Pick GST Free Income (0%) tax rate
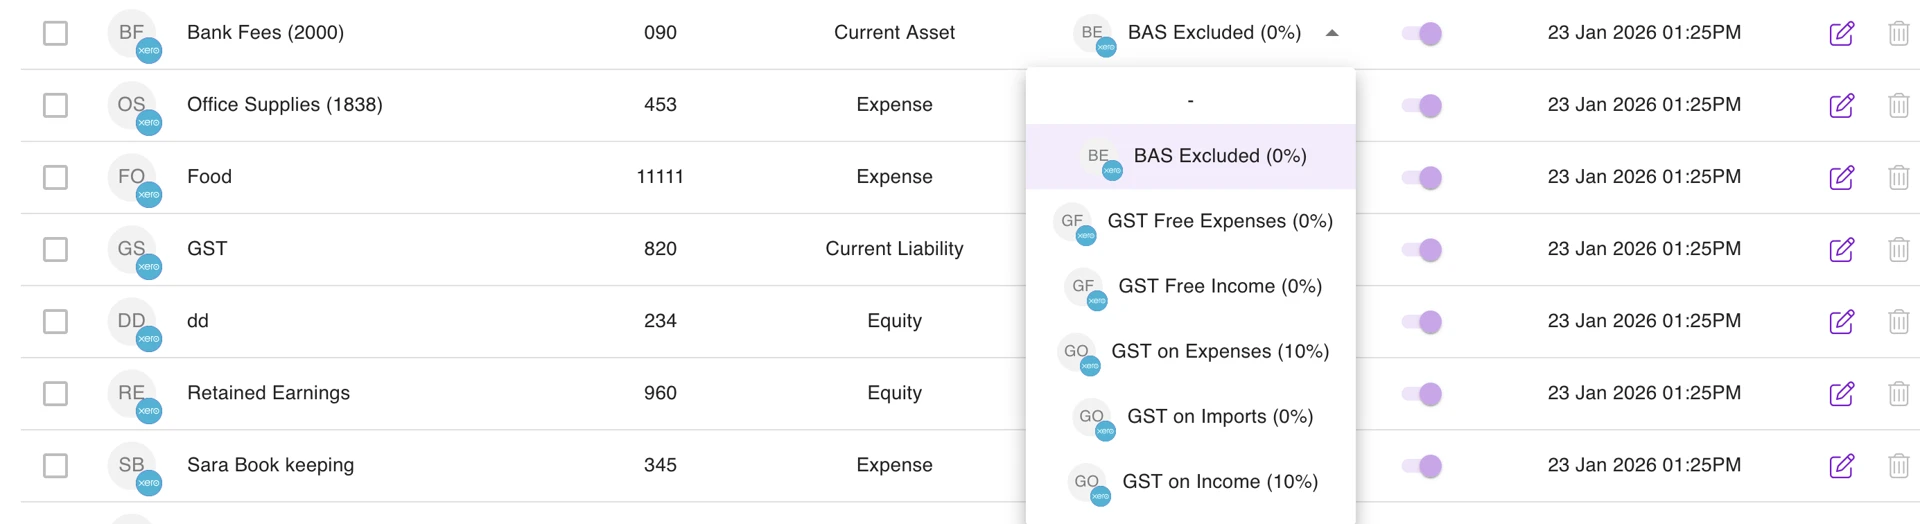Viewport: 1920px width, 524px height. tap(1219, 286)
